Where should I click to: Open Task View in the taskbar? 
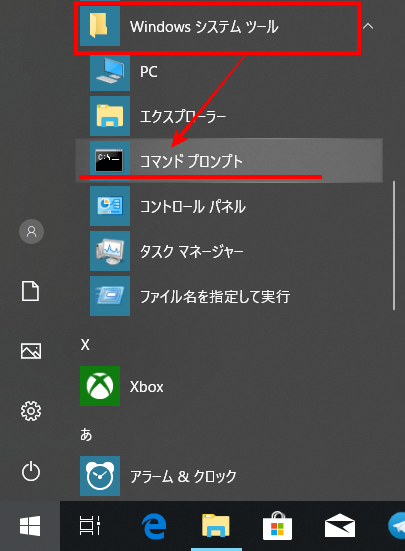pos(90,526)
